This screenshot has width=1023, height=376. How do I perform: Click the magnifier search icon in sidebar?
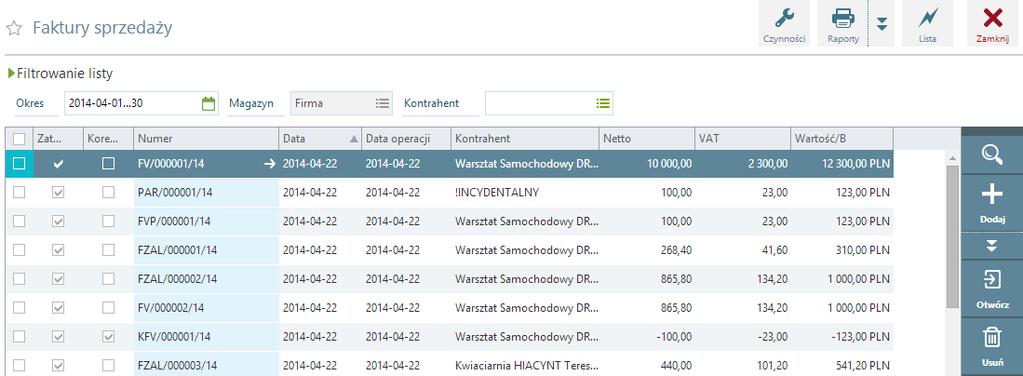(992, 155)
